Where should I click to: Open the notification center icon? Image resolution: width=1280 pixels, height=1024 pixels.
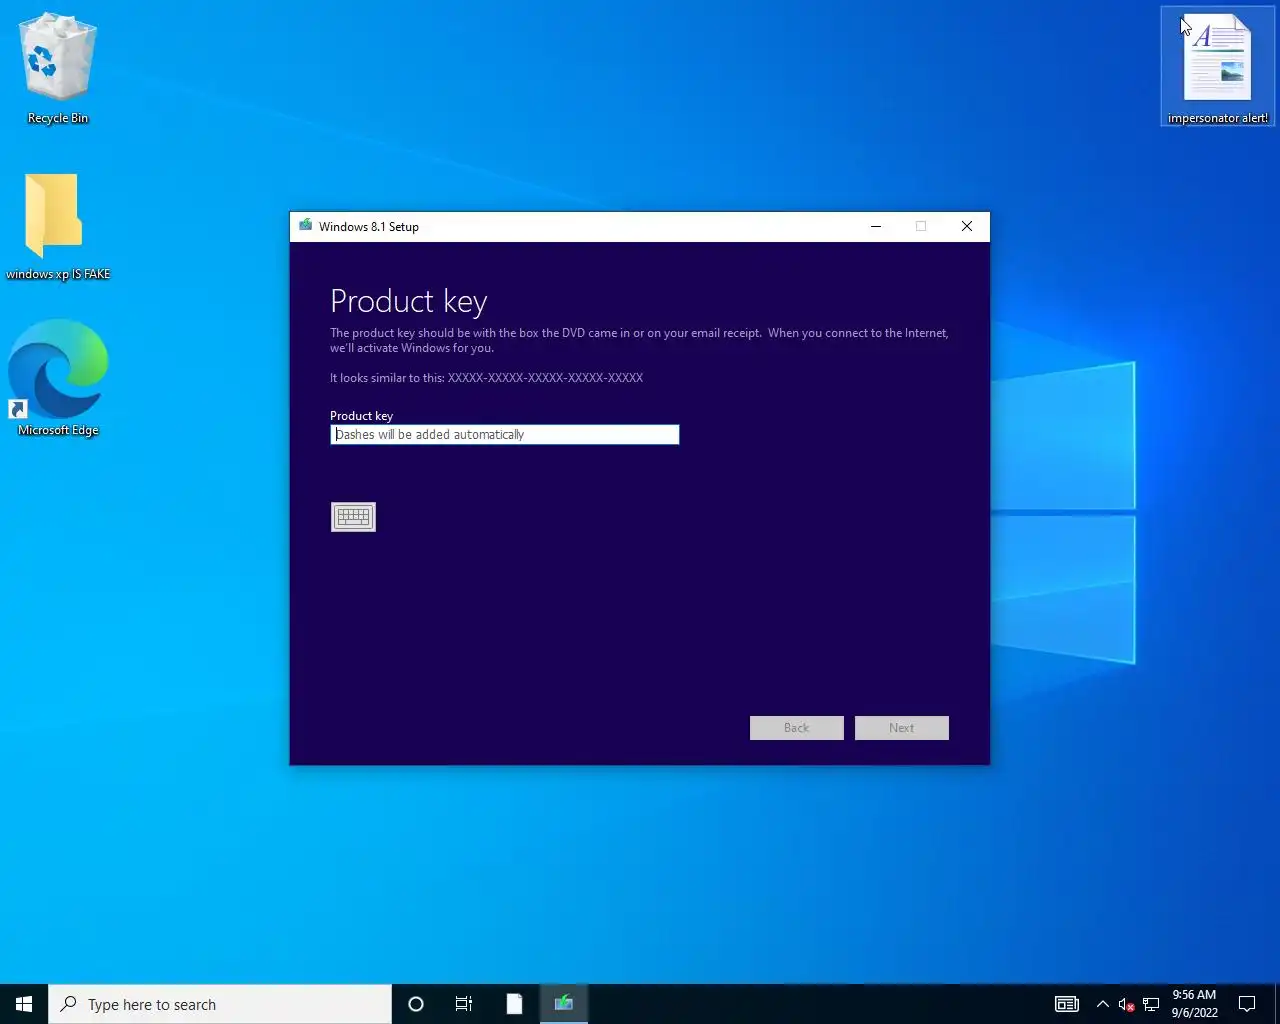click(1247, 1004)
